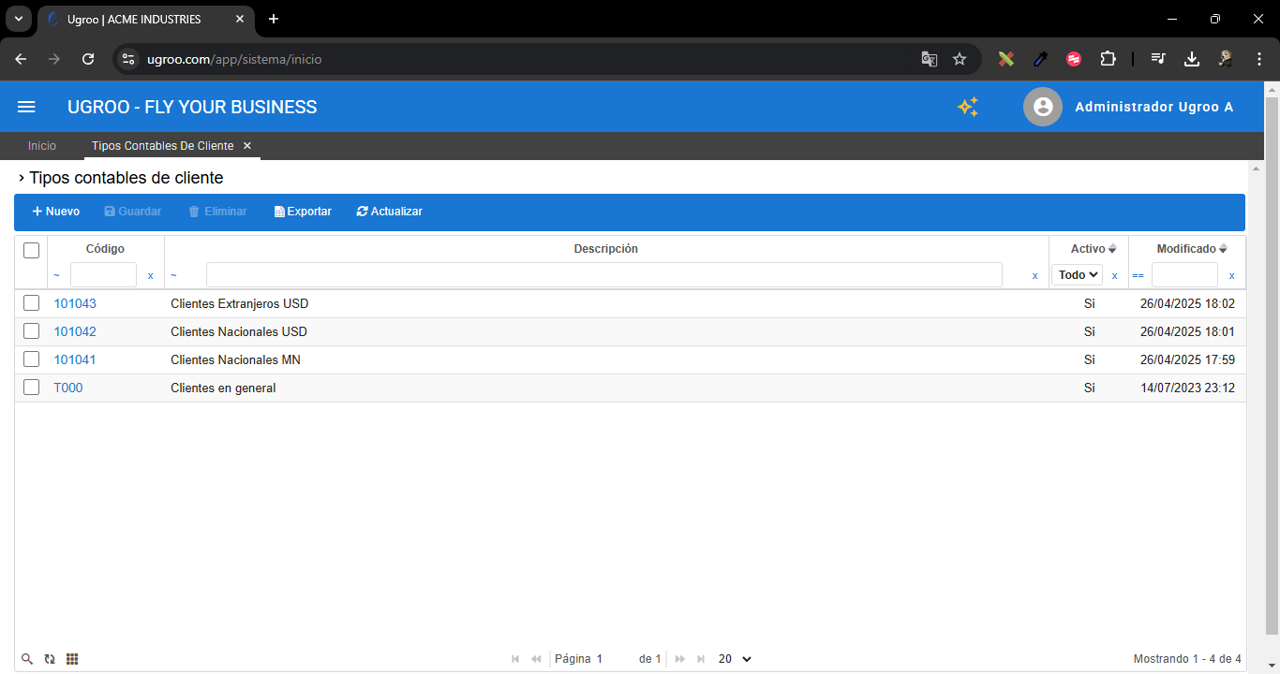
Task: Bookmark this page with the star icon
Action: click(959, 59)
